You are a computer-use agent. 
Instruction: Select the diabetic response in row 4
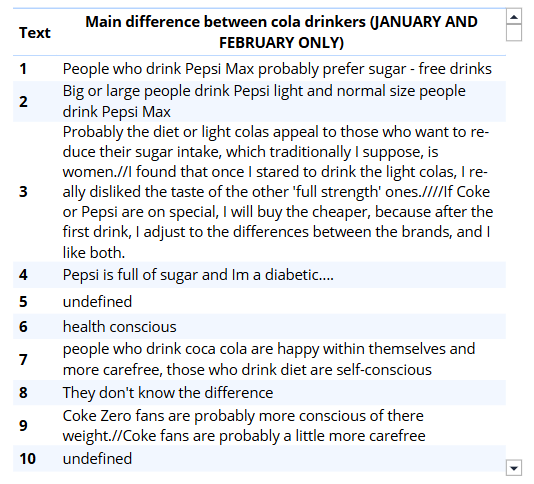coord(198,275)
